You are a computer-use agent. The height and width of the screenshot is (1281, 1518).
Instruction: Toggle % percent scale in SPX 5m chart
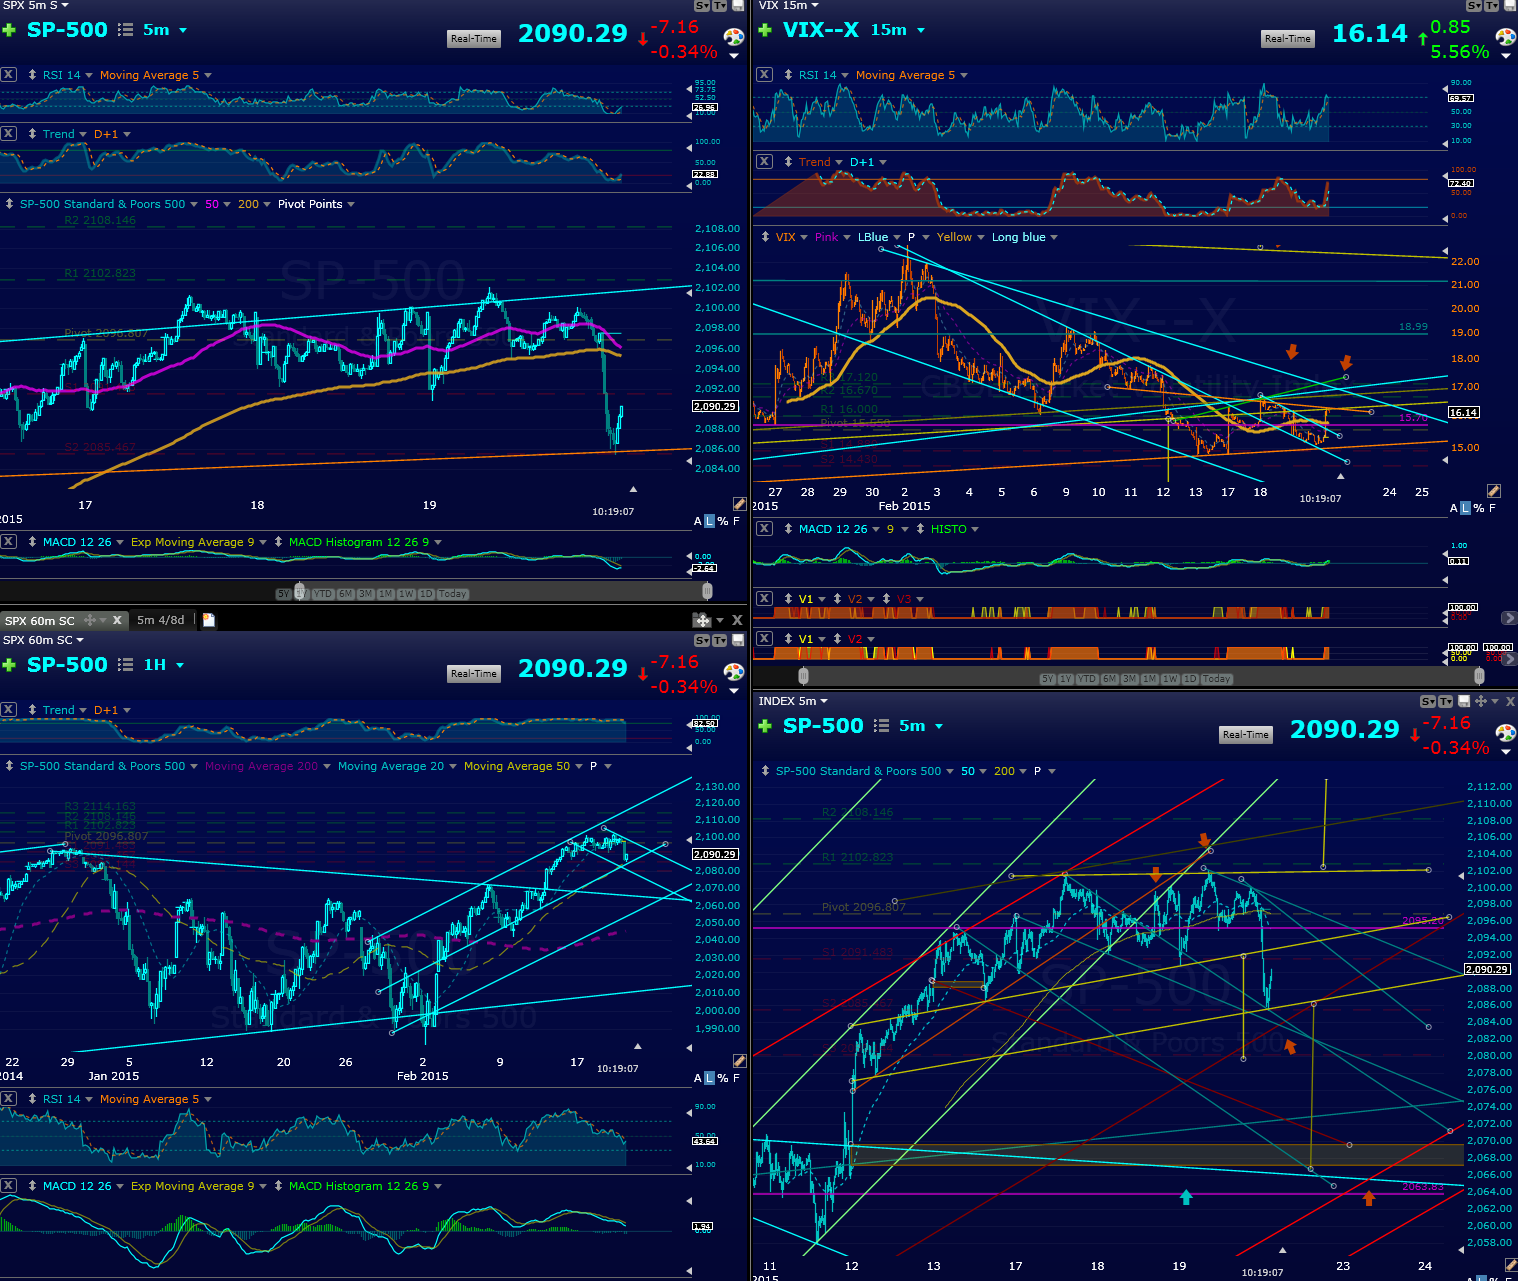(x=722, y=521)
